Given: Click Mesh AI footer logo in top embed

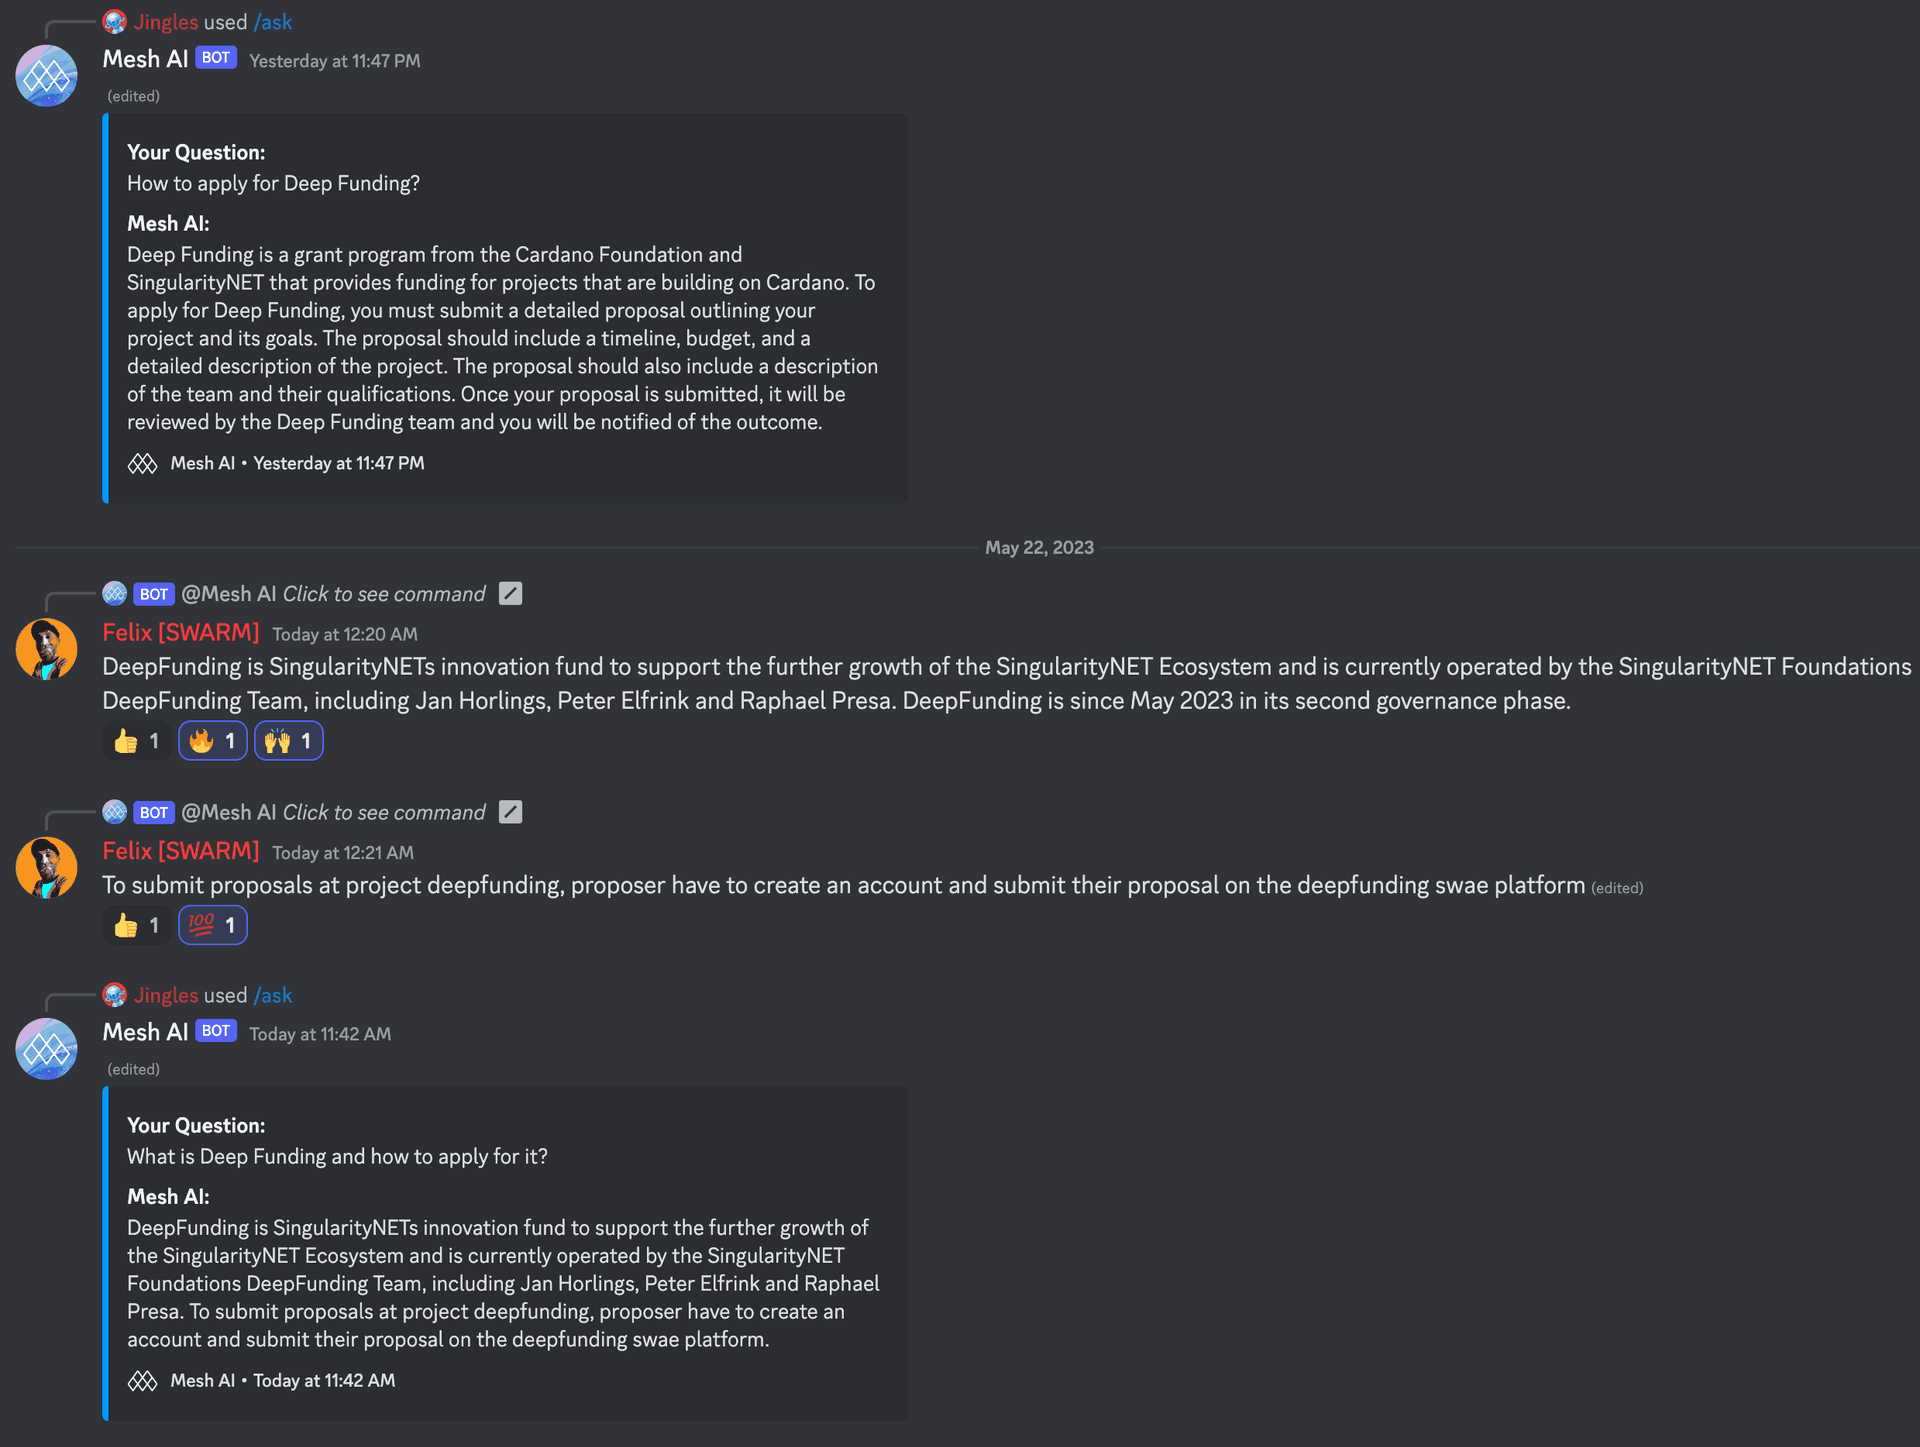Looking at the screenshot, I should point(142,464).
